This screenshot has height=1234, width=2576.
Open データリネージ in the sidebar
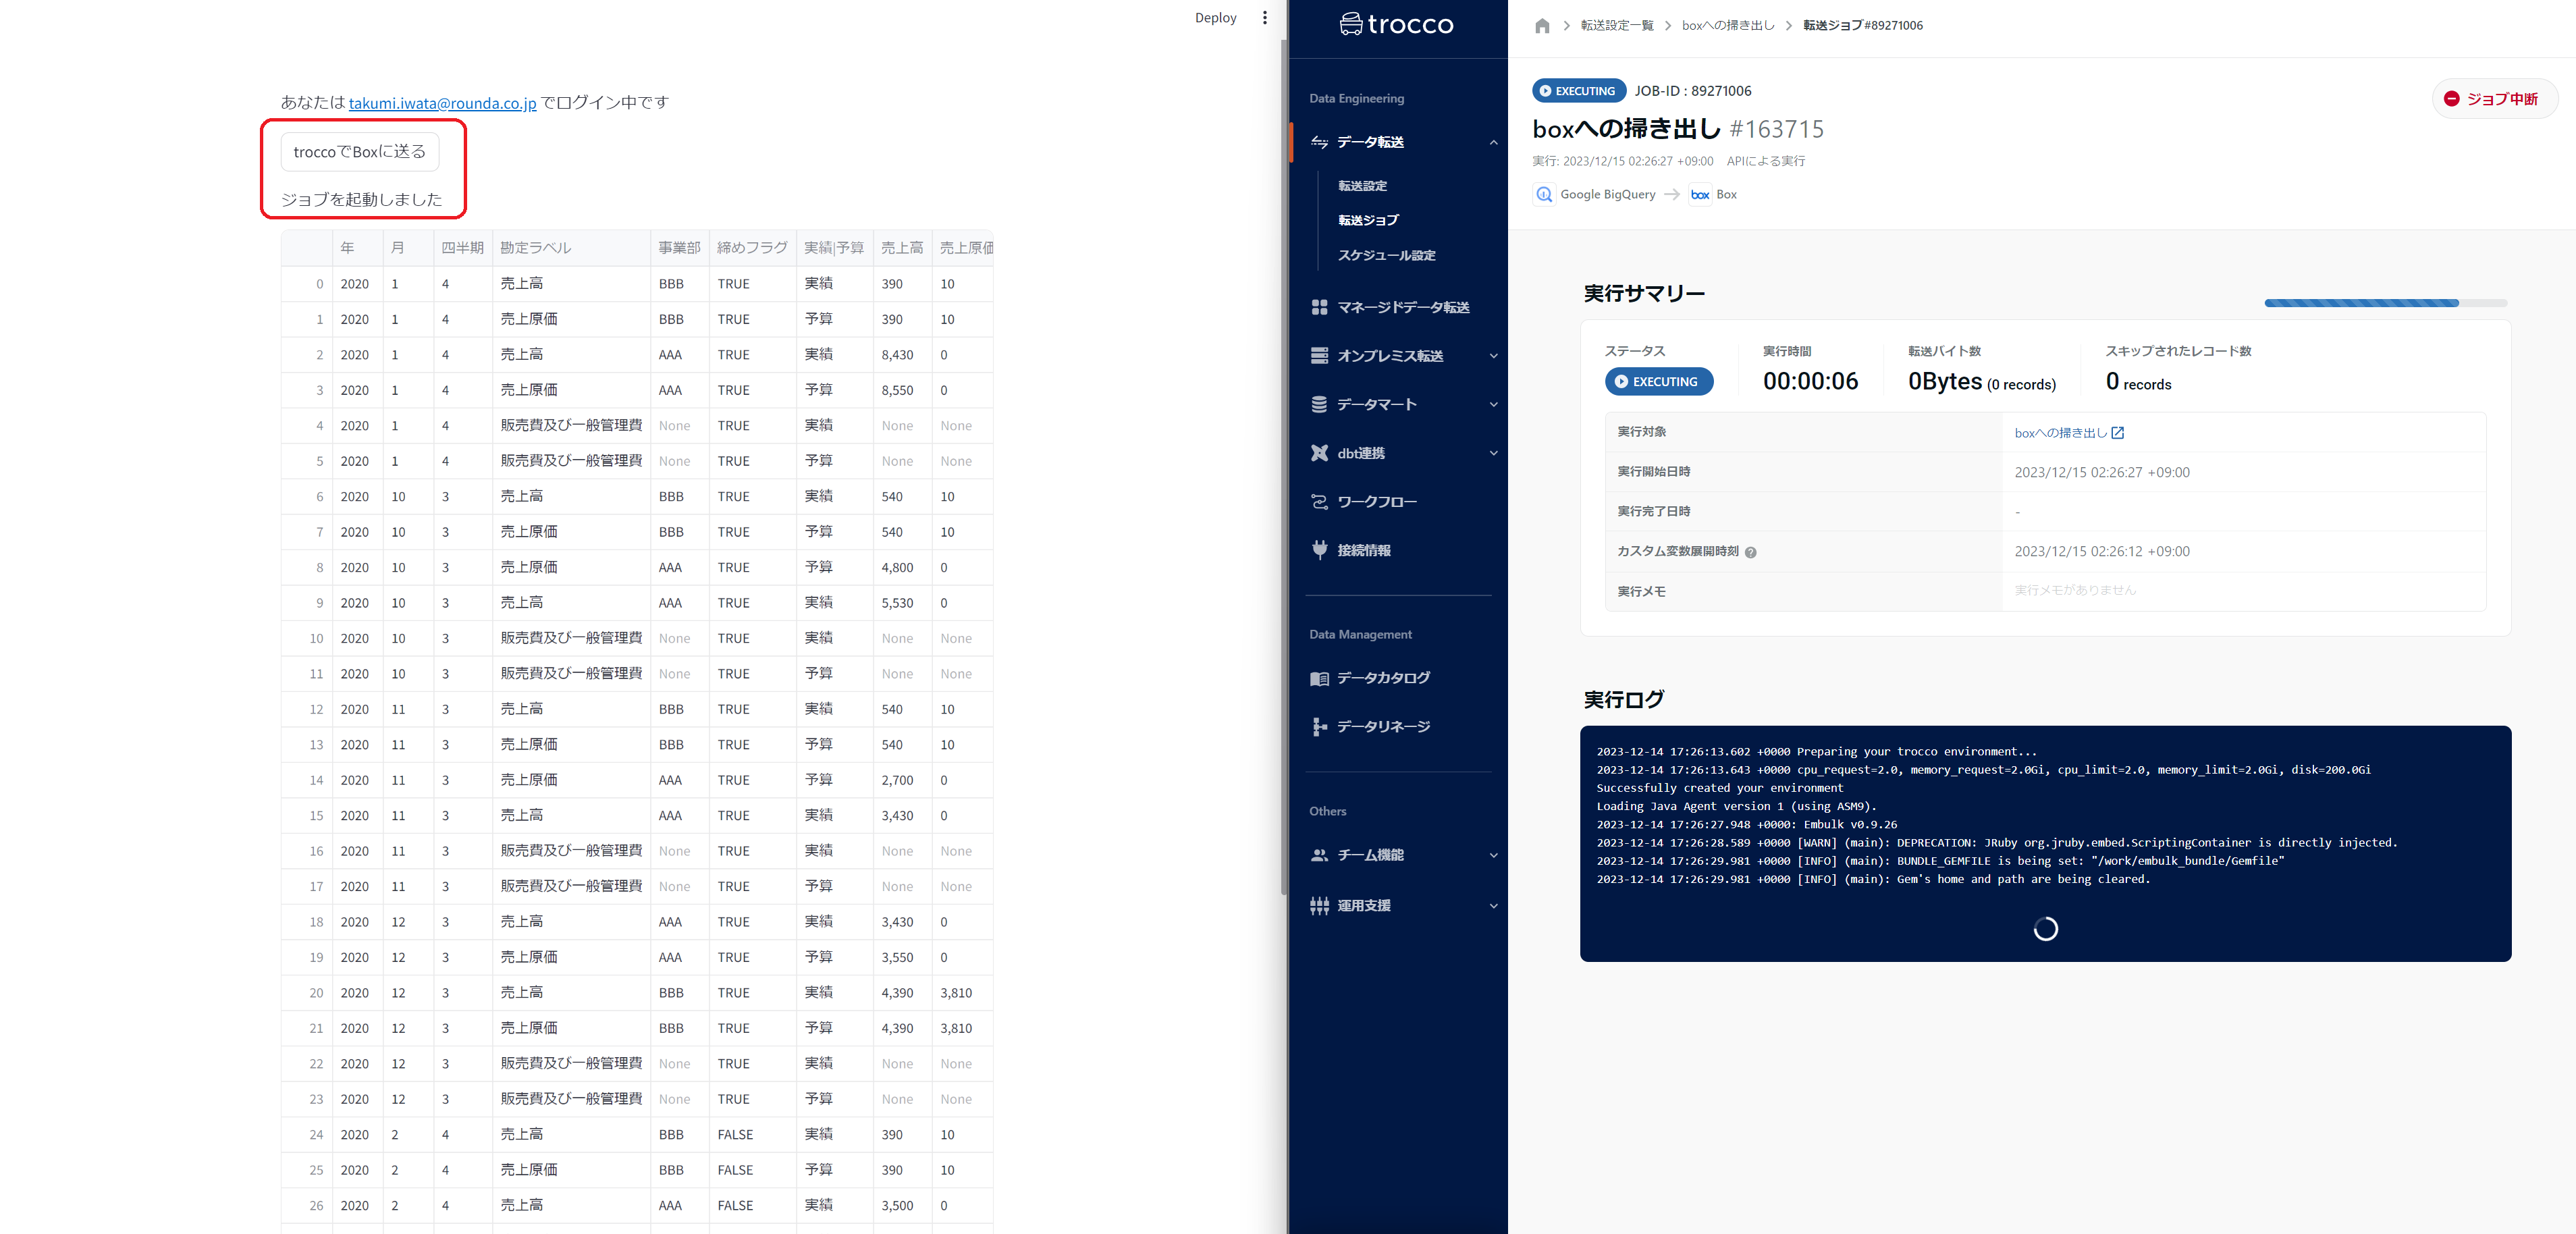(x=1382, y=727)
